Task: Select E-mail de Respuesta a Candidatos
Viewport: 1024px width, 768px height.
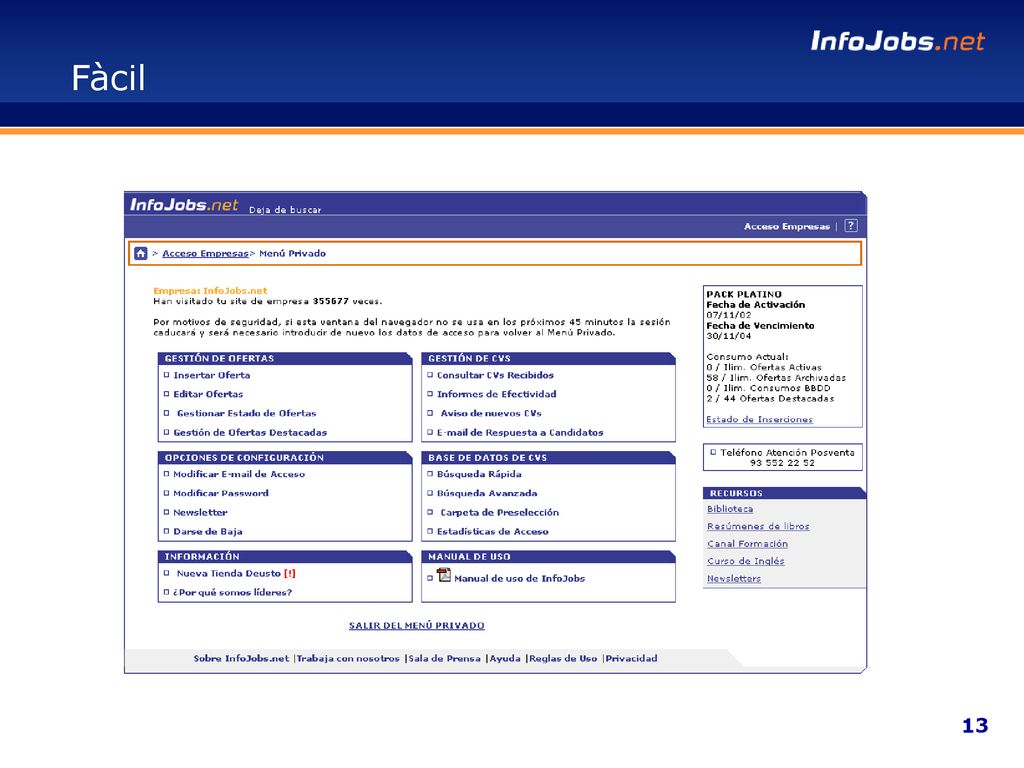Action: pos(520,432)
